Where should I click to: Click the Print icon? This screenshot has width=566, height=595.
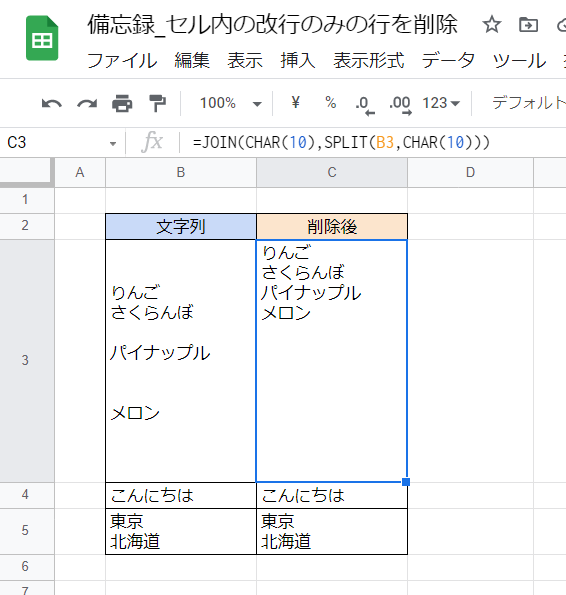[x=122, y=103]
